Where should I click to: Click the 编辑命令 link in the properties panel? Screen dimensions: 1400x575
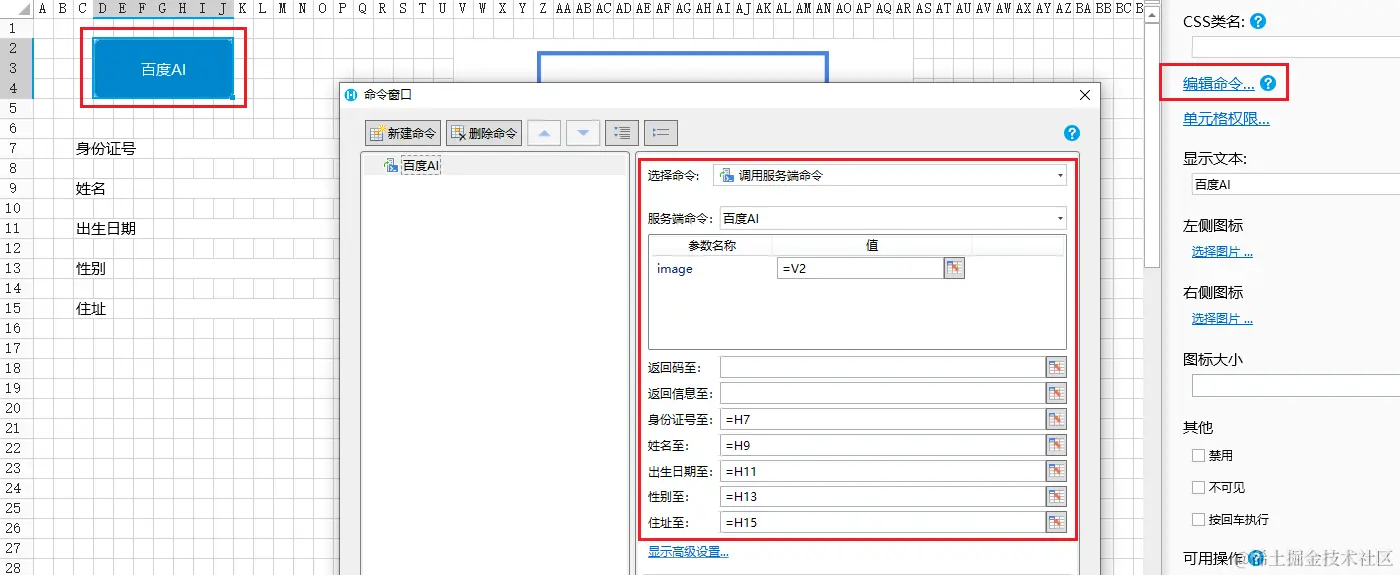pos(1218,84)
